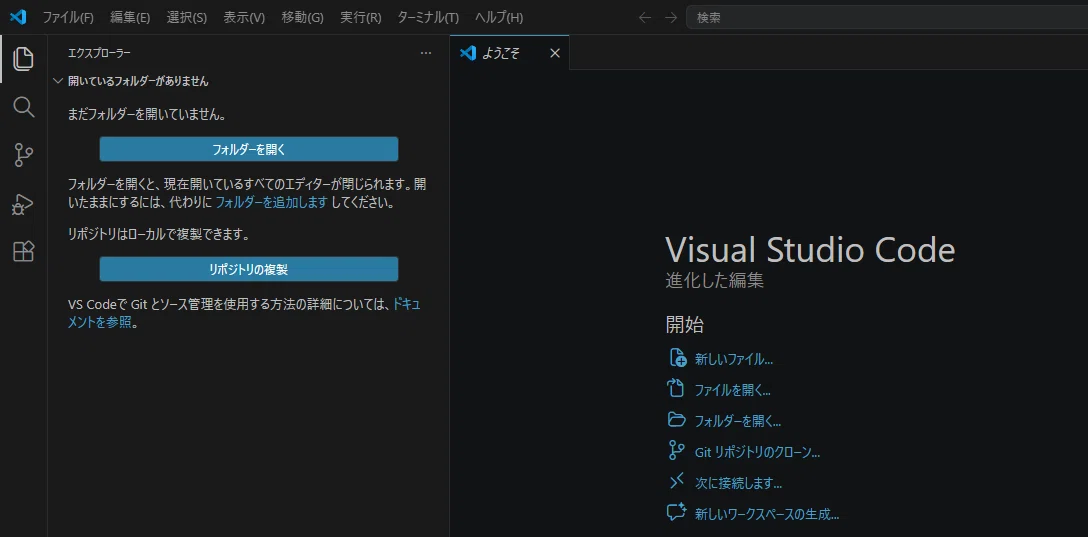The image size is (1088, 537).
Task: Close the ようこそ tab
Action: [x=554, y=53]
